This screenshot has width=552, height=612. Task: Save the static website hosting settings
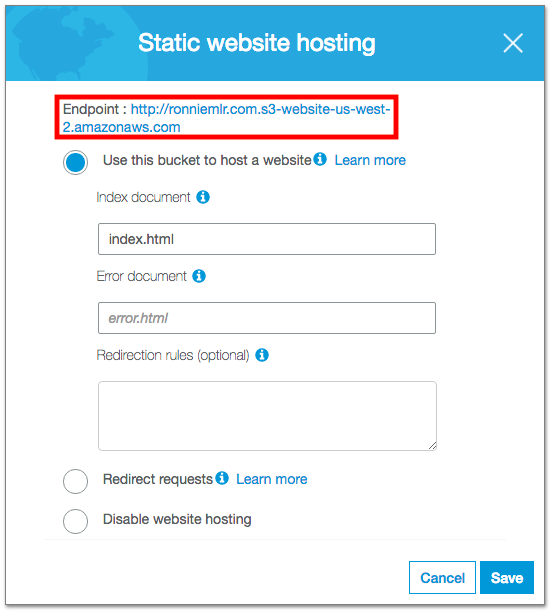coord(507,578)
